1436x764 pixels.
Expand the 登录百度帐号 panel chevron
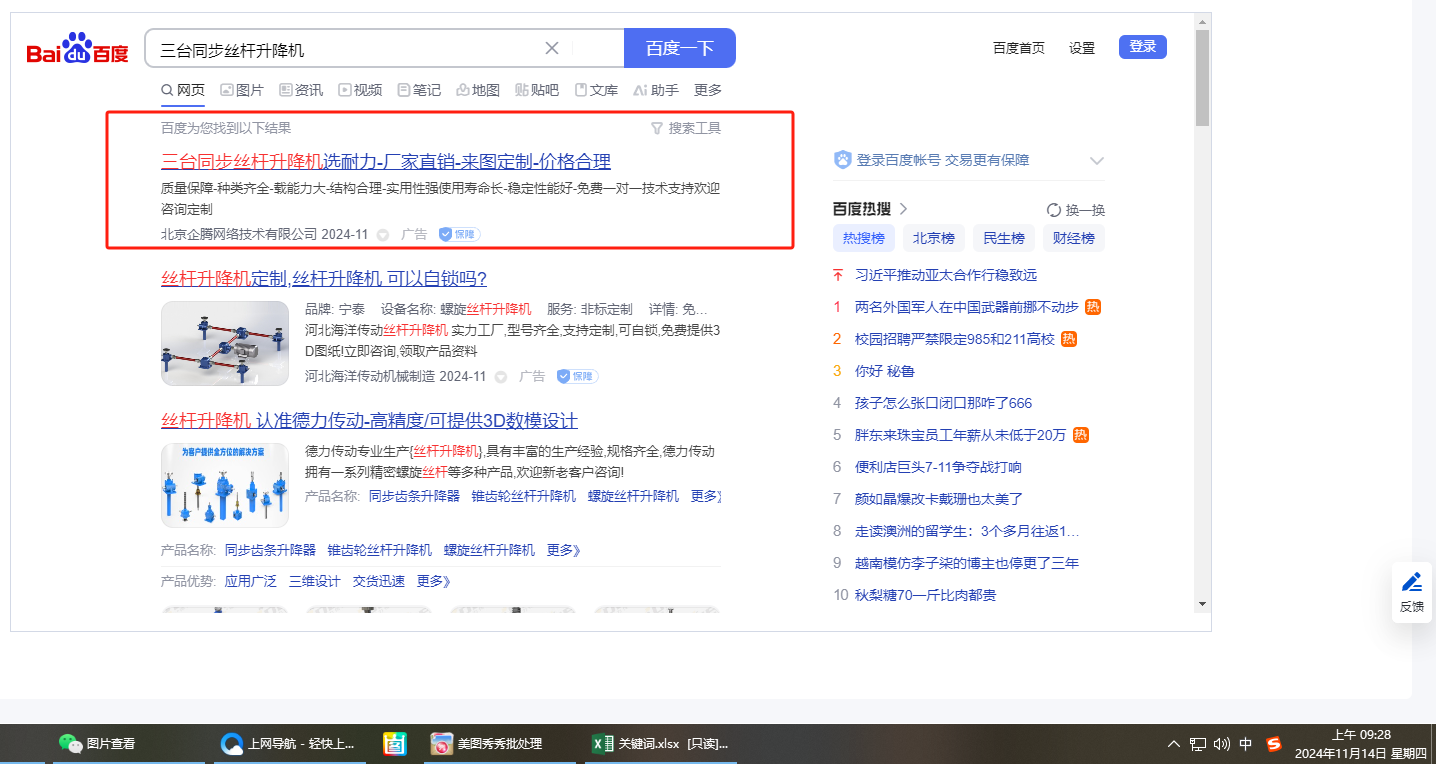point(1096,161)
